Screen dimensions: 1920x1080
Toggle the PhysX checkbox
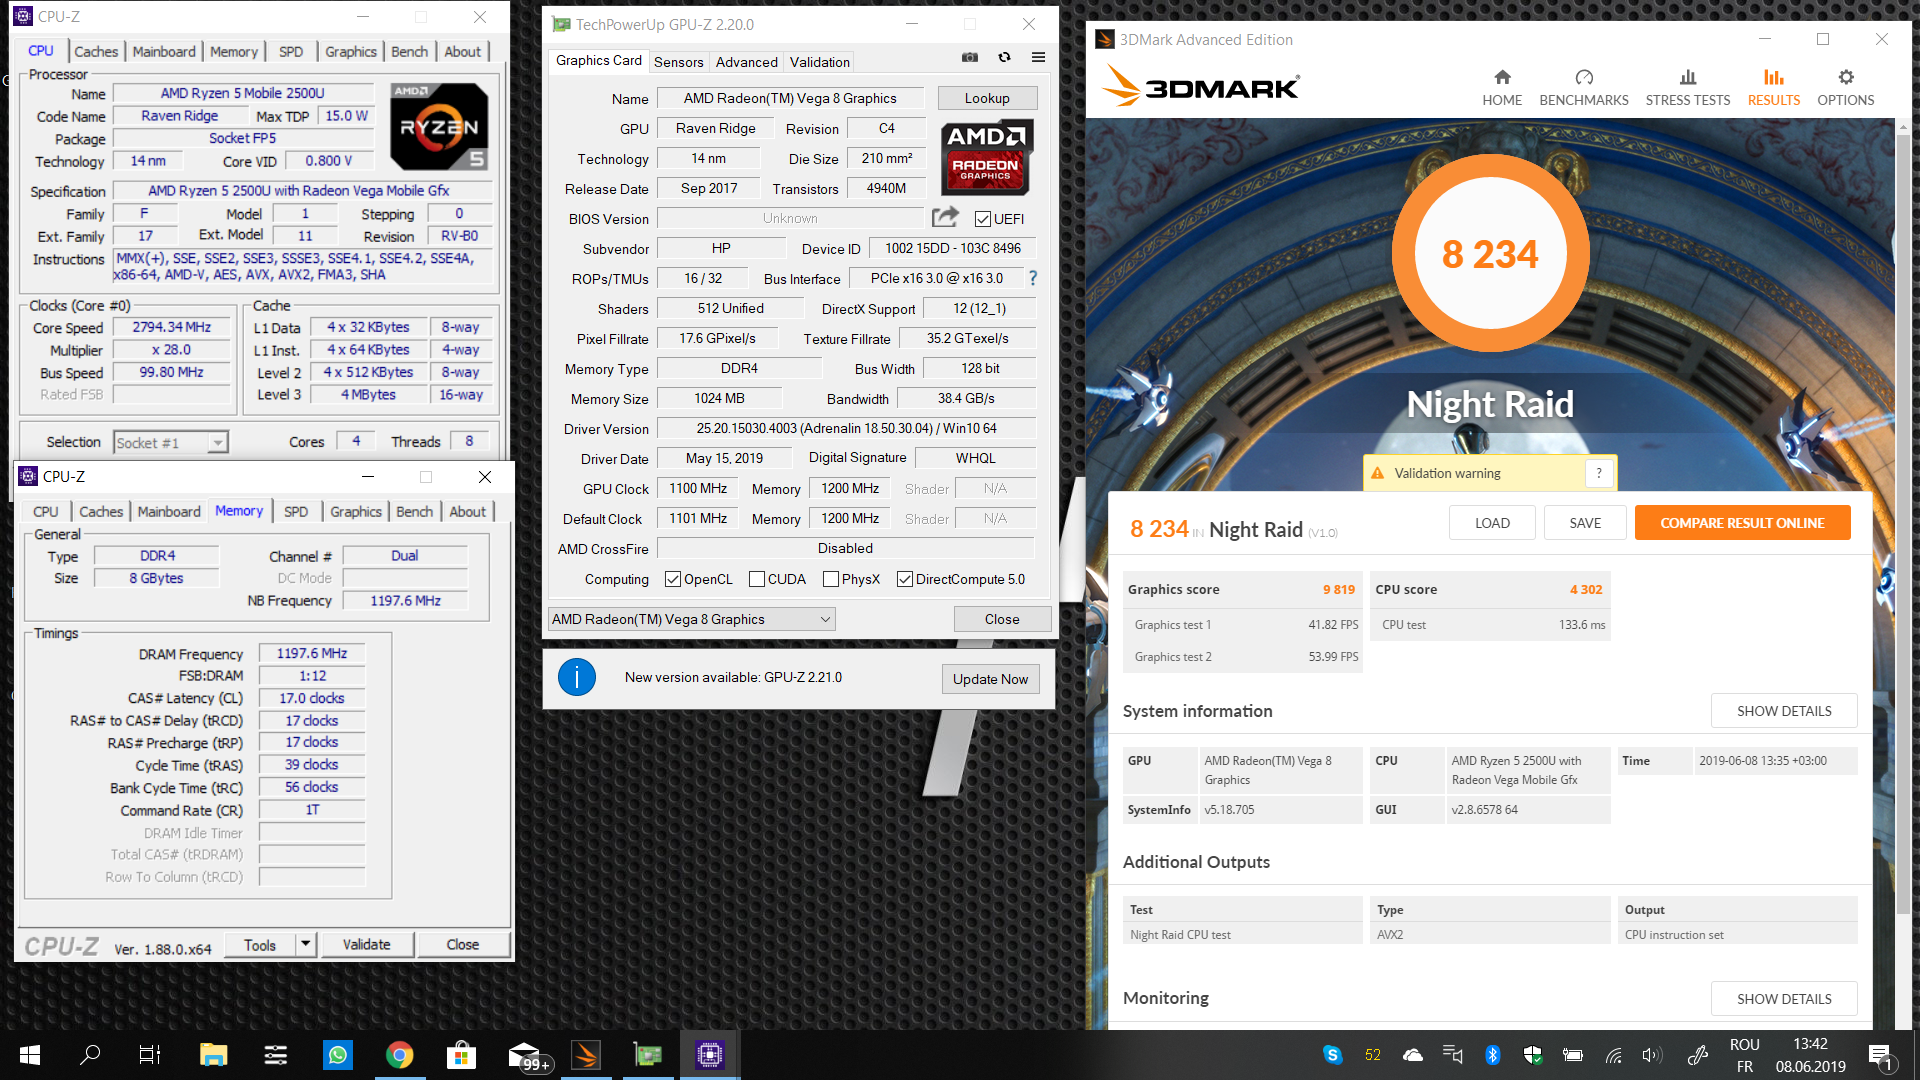tap(831, 579)
